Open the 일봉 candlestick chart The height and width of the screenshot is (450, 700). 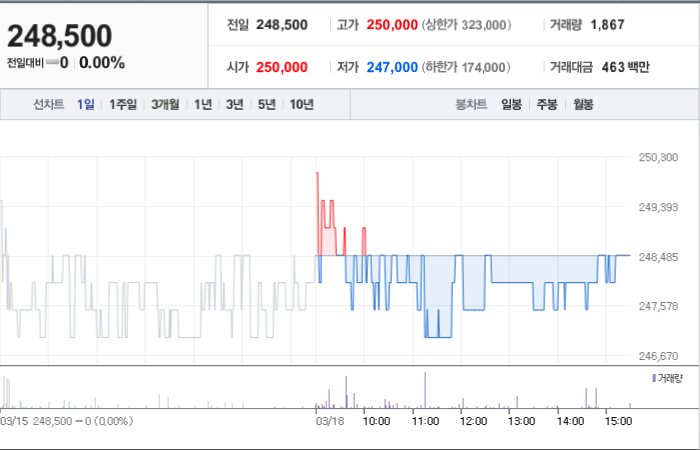511,104
